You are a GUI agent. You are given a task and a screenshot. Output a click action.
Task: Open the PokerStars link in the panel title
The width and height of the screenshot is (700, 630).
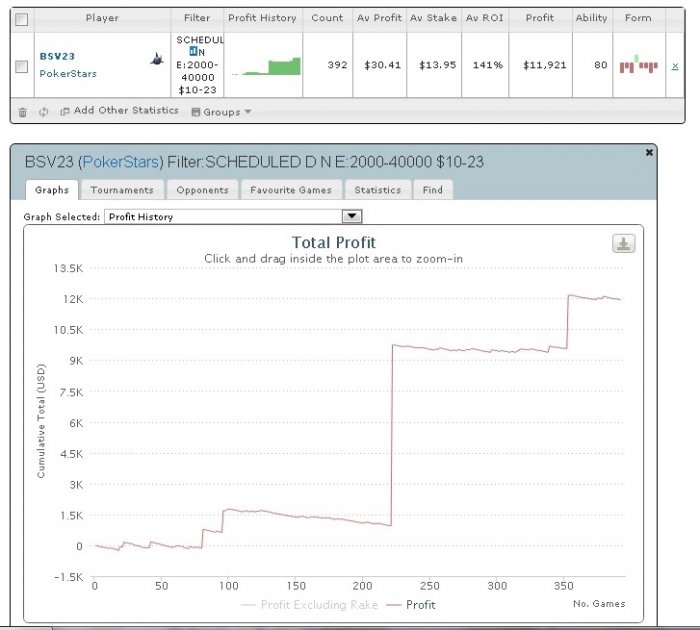coord(121,162)
